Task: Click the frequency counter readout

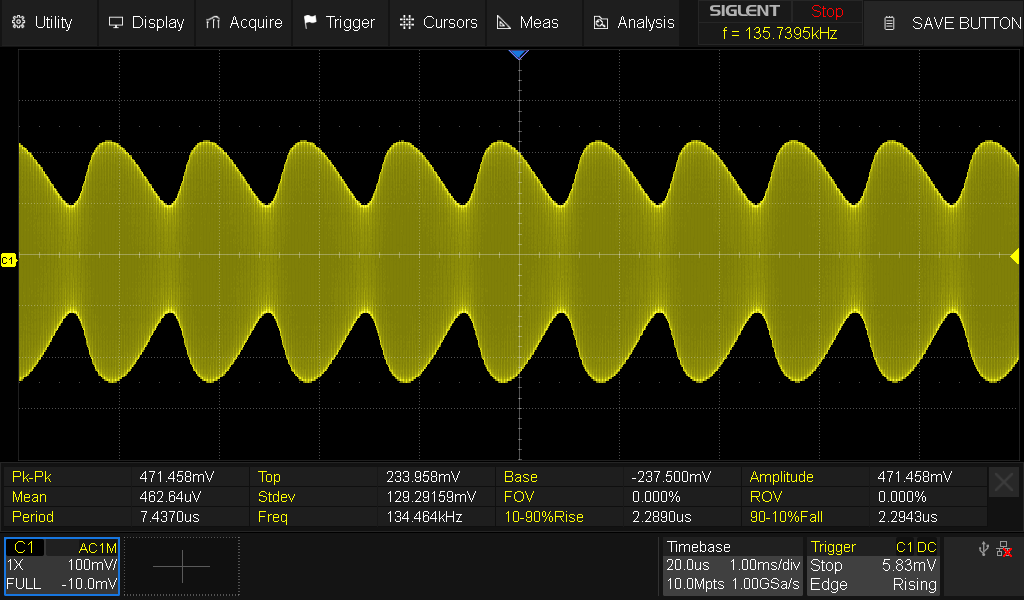Action: tap(779, 33)
